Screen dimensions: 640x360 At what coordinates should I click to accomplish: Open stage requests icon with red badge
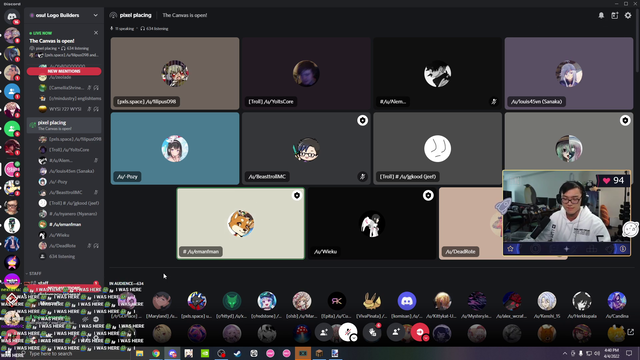coord(372,332)
